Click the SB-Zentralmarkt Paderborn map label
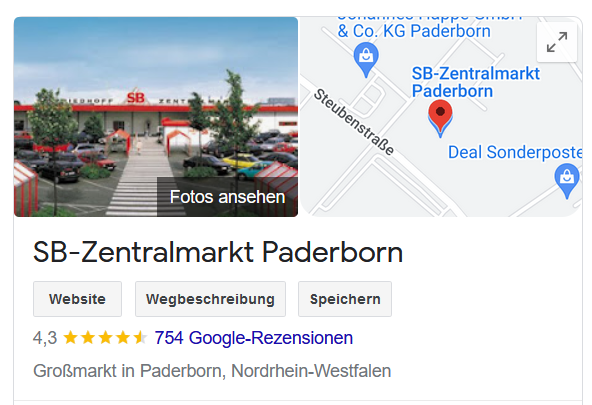This screenshot has width=592, height=405. pyautogui.click(x=475, y=82)
